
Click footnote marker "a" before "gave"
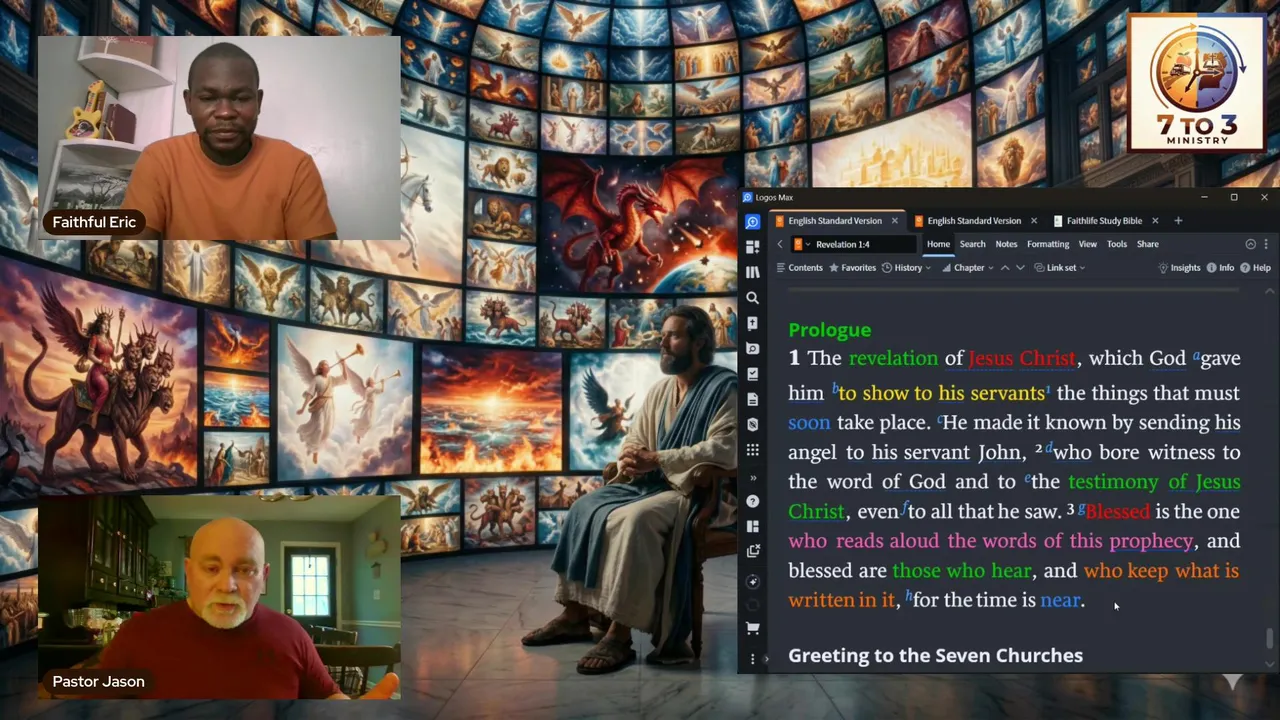(1196, 354)
